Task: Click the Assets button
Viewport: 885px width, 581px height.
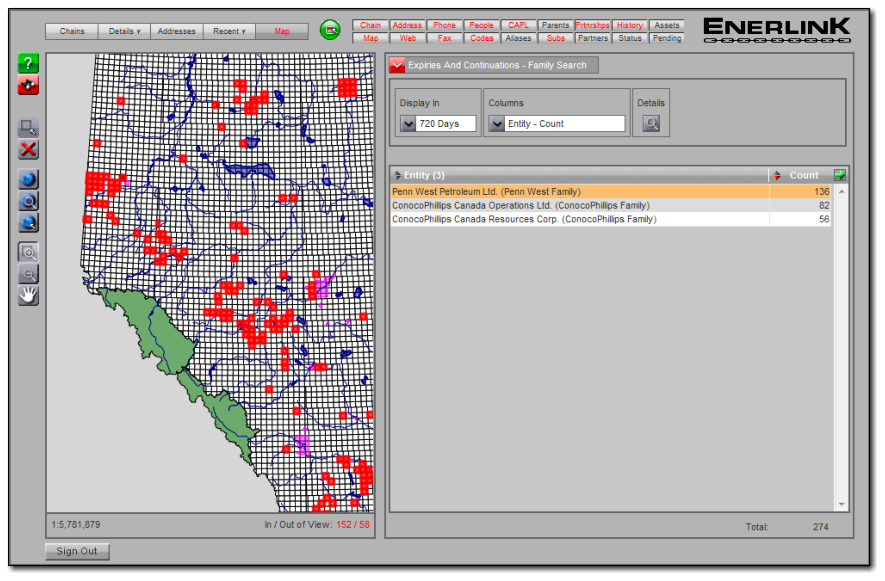Action: click(x=667, y=25)
